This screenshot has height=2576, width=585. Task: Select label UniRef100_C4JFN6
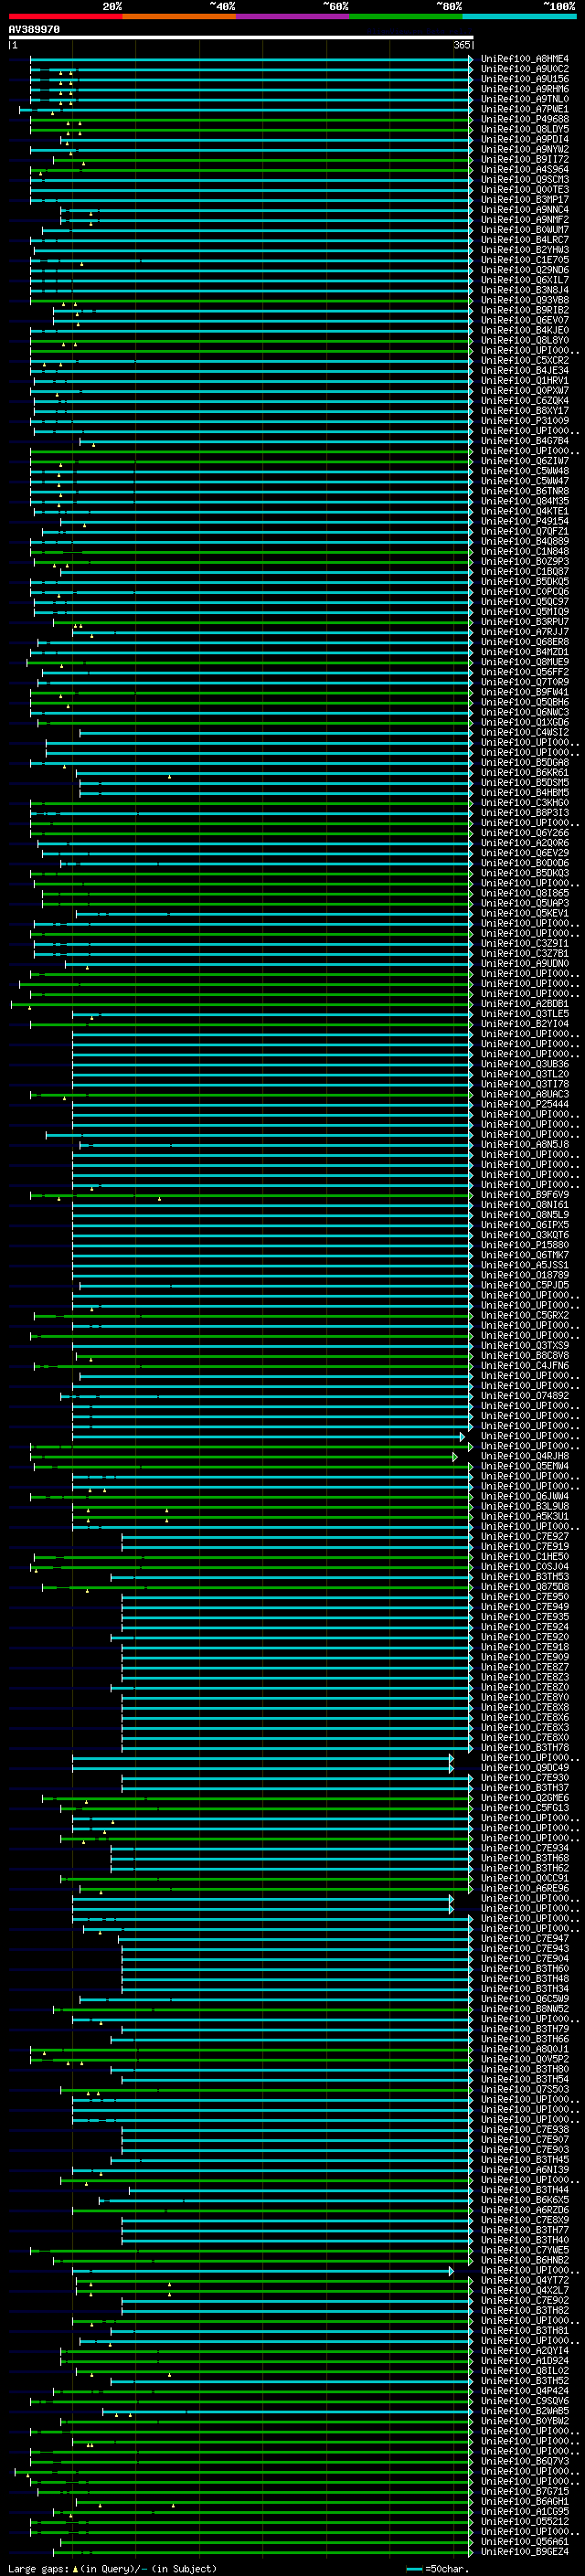524,1365
